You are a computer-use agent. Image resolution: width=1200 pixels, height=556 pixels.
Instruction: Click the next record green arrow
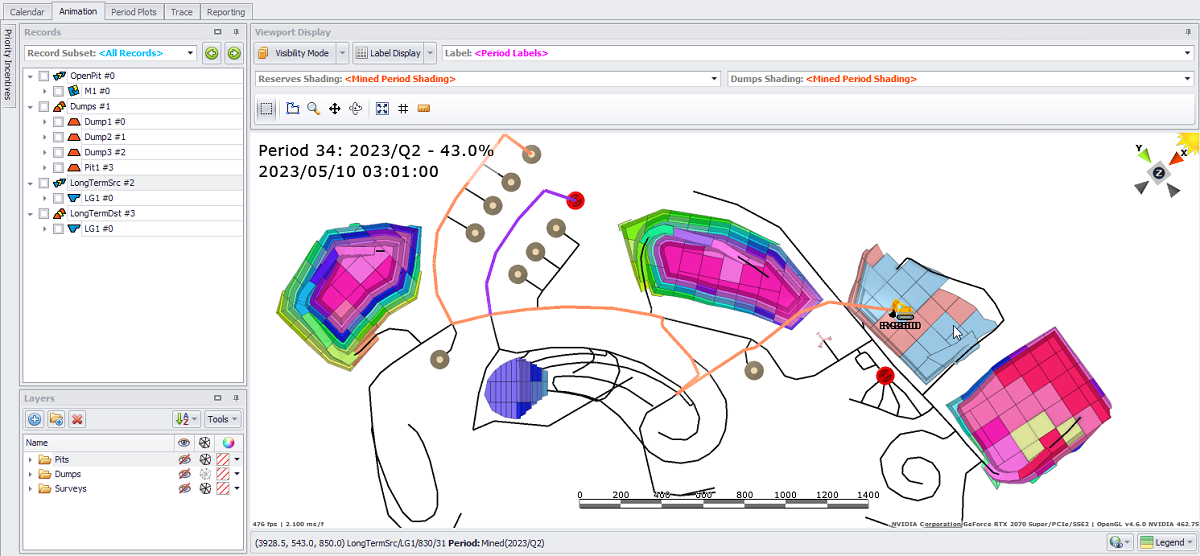click(233, 53)
